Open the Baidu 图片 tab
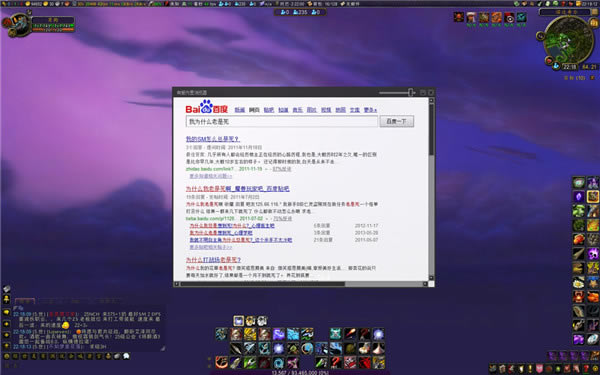The image size is (600, 375). coord(312,110)
